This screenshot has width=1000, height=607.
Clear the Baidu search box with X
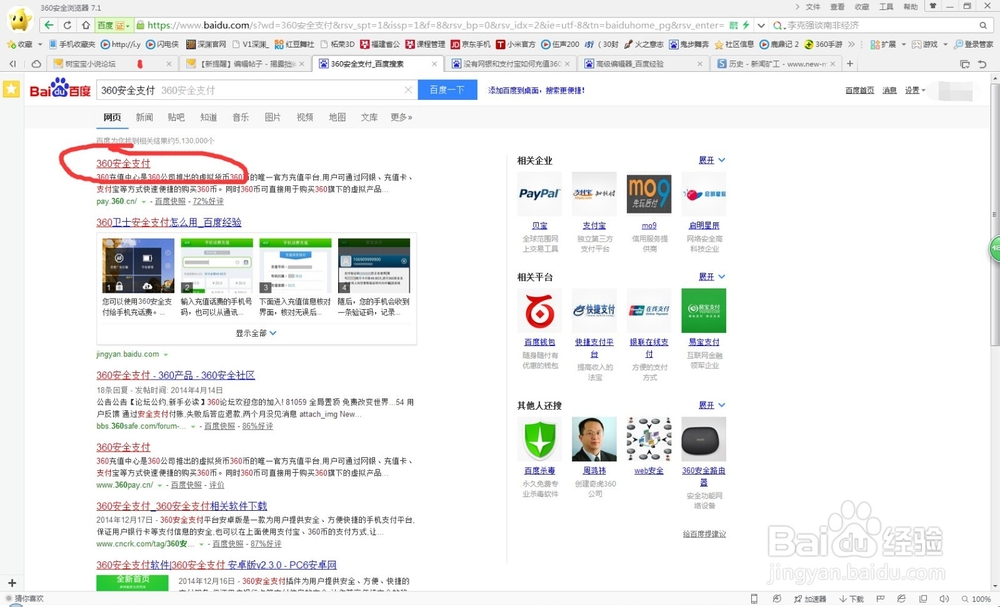click(408, 90)
